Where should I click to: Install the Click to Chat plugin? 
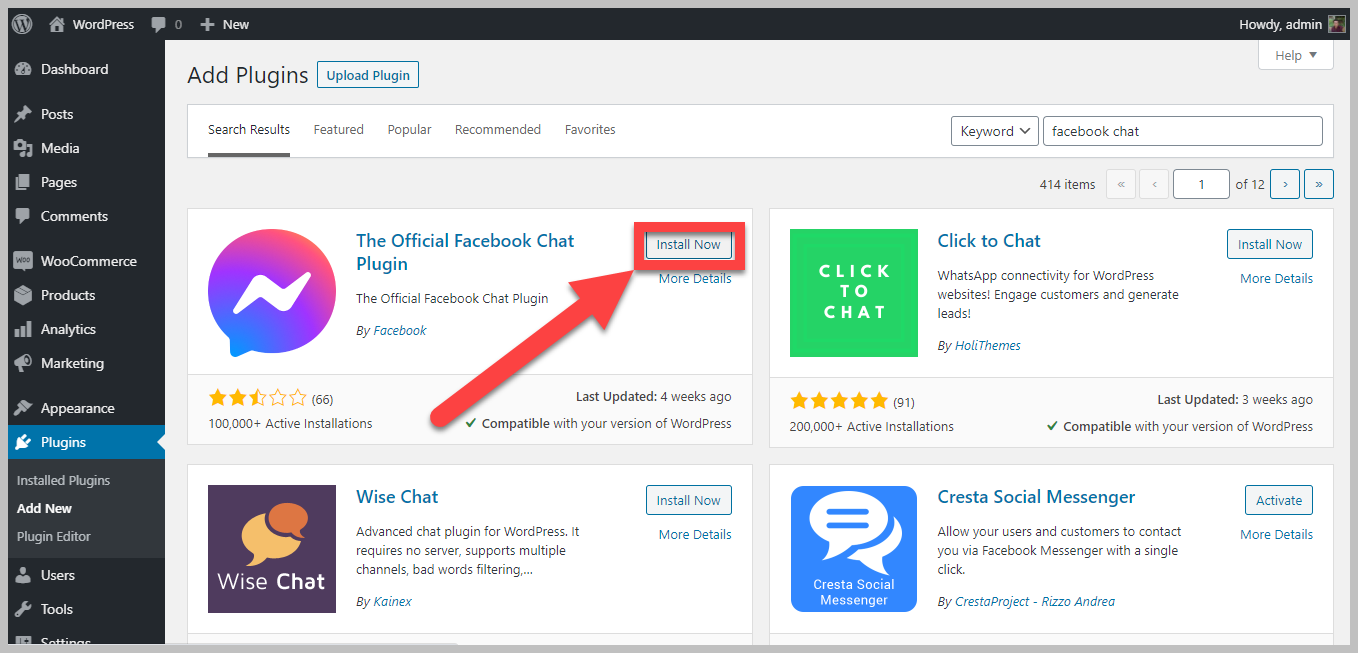tap(1270, 244)
